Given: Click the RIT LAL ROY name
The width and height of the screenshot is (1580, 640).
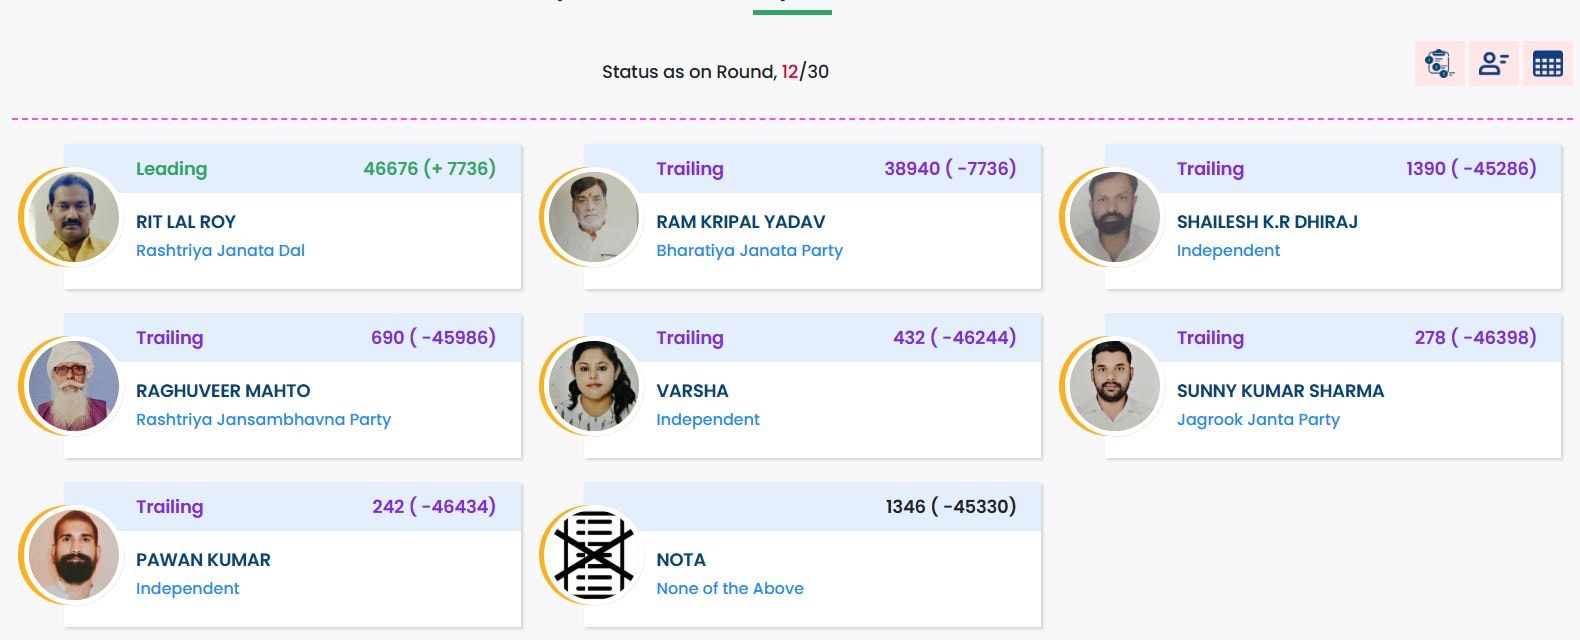Looking at the screenshot, I should tap(186, 222).
